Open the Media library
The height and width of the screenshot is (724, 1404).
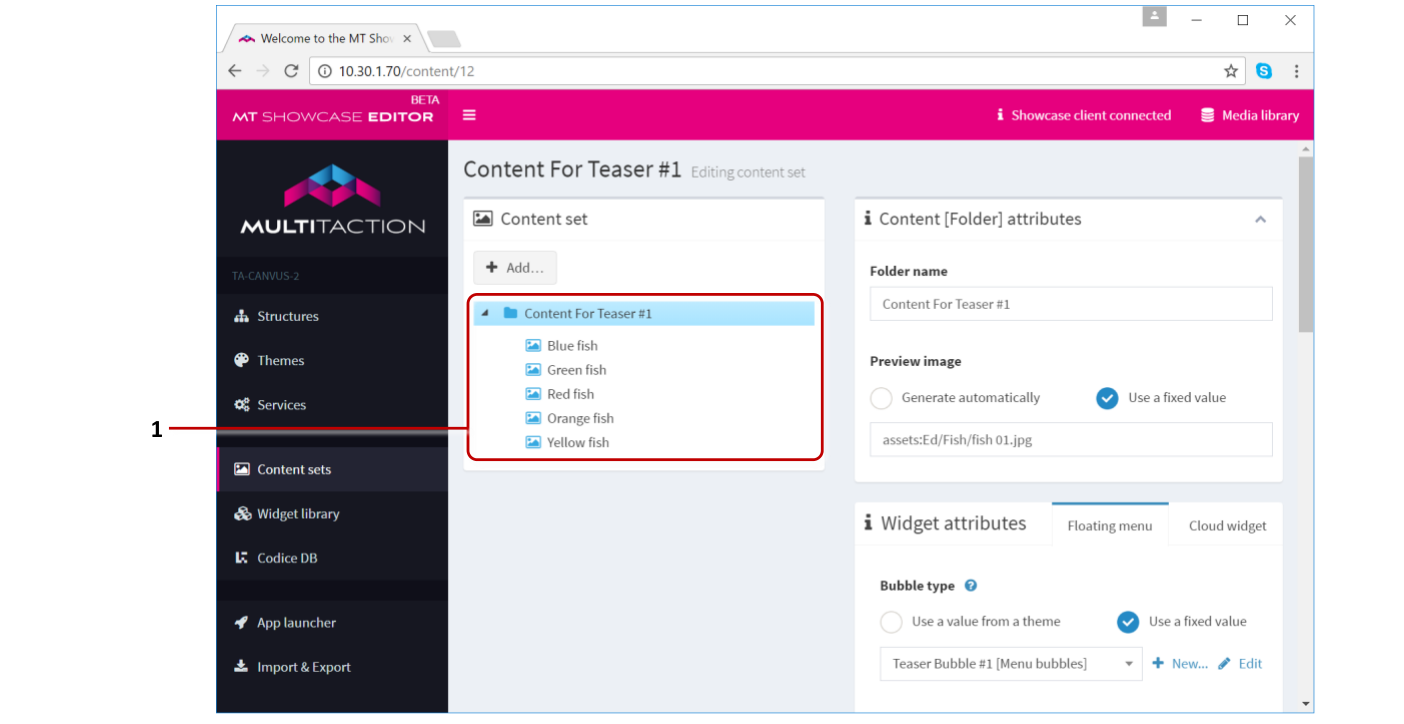click(x=1250, y=115)
